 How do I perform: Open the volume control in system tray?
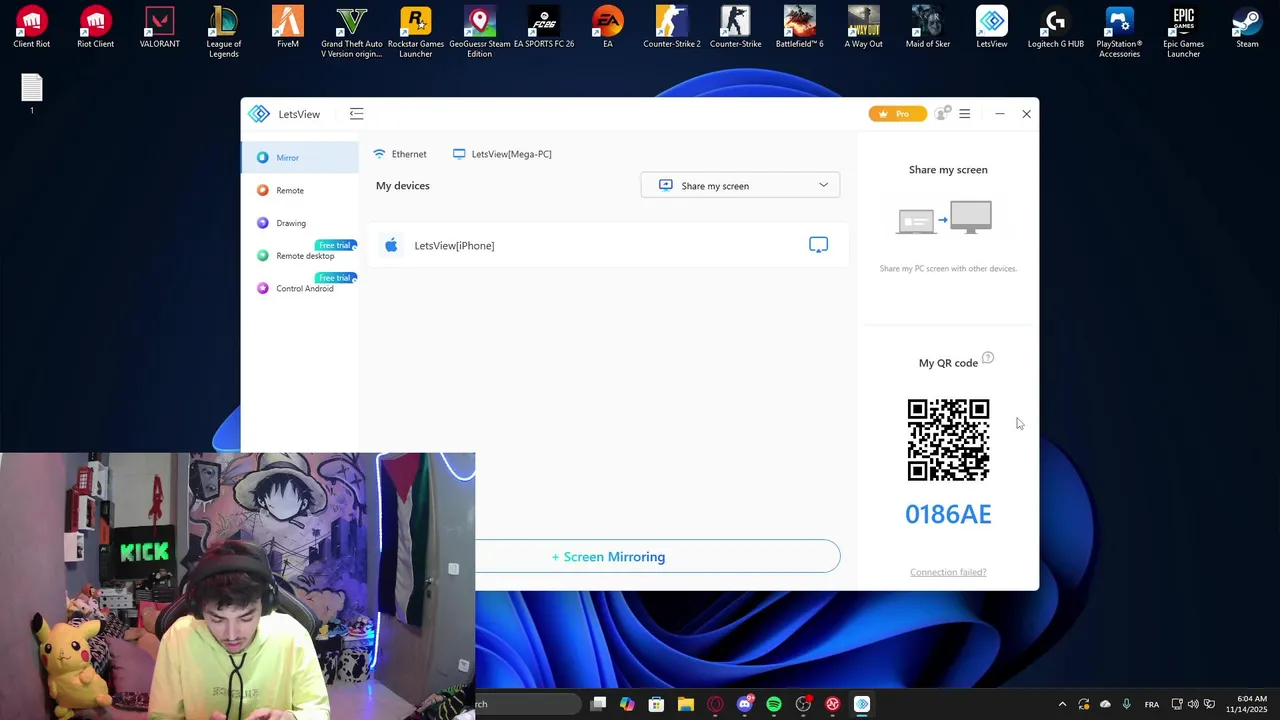1193,704
